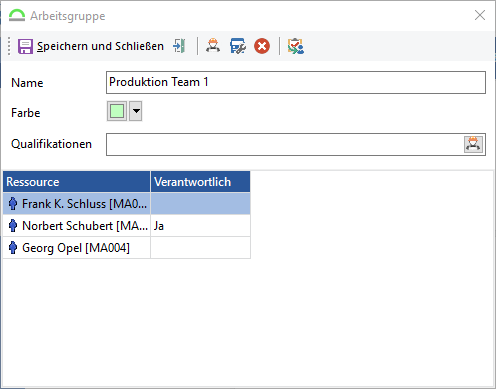Click the Verantwortlich column header
Screen dimensions: 496x389
[200, 182]
